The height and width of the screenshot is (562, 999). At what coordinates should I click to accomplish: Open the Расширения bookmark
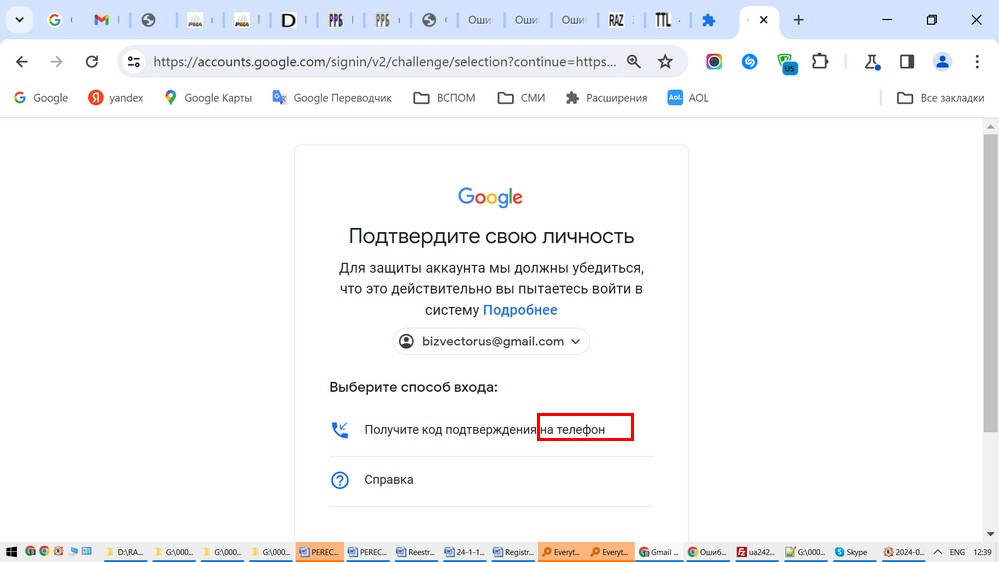tap(607, 97)
